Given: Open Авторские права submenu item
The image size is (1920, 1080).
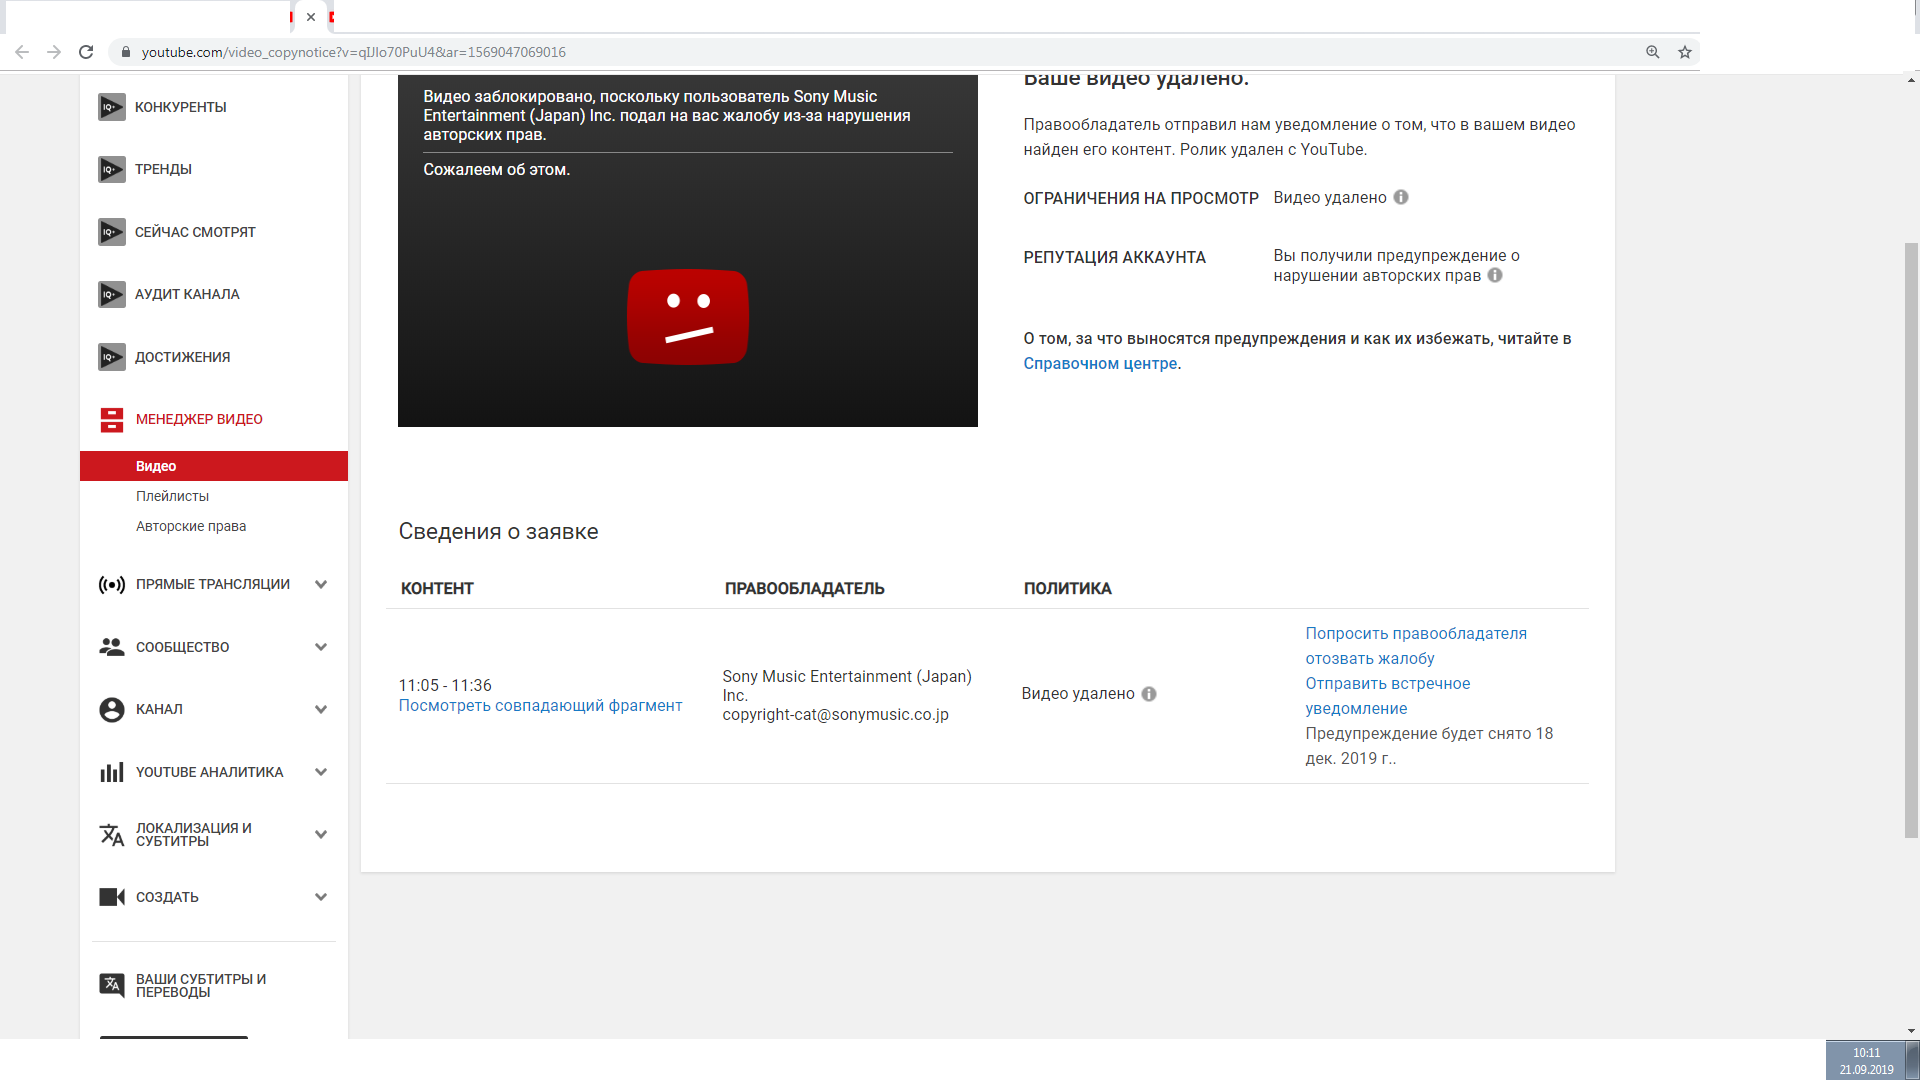Looking at the screenshot, I should (x=191, y=526).
